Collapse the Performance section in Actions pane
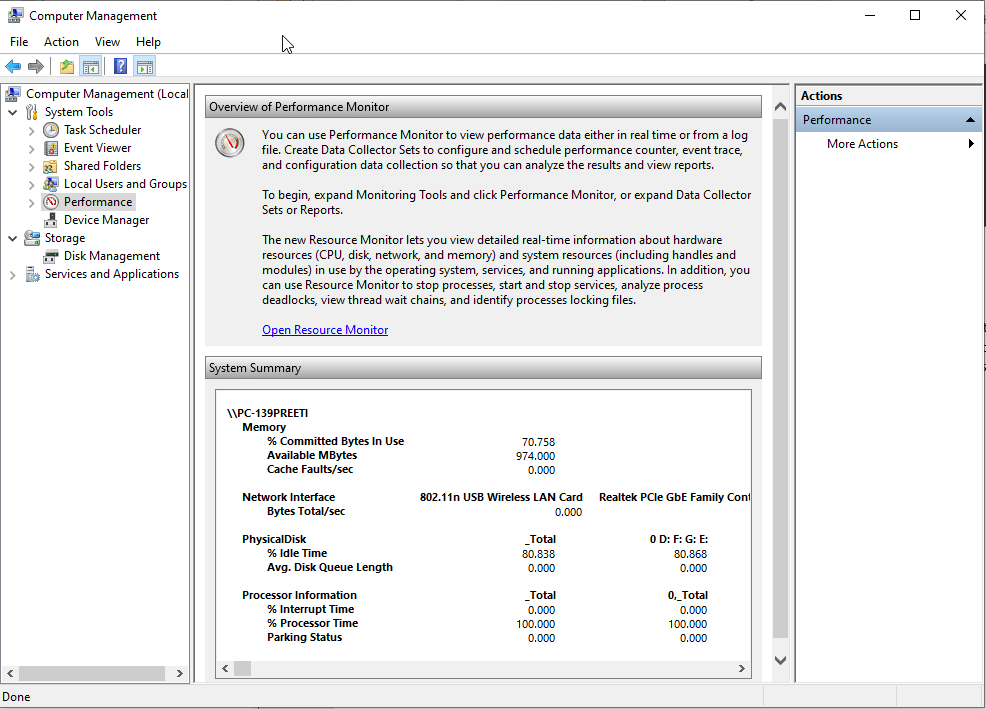This screenshot has width=986, height=709. click(x=970, y=120)
